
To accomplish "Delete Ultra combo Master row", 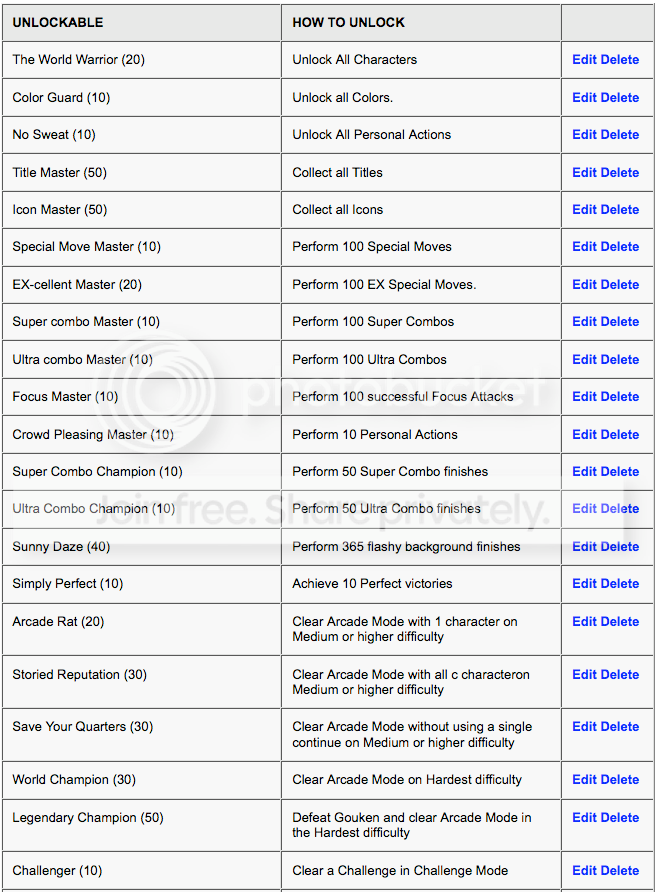I will click(620, 360).
